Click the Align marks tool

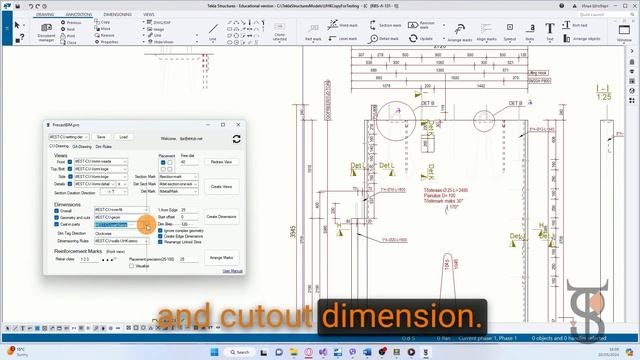(486, 32)
